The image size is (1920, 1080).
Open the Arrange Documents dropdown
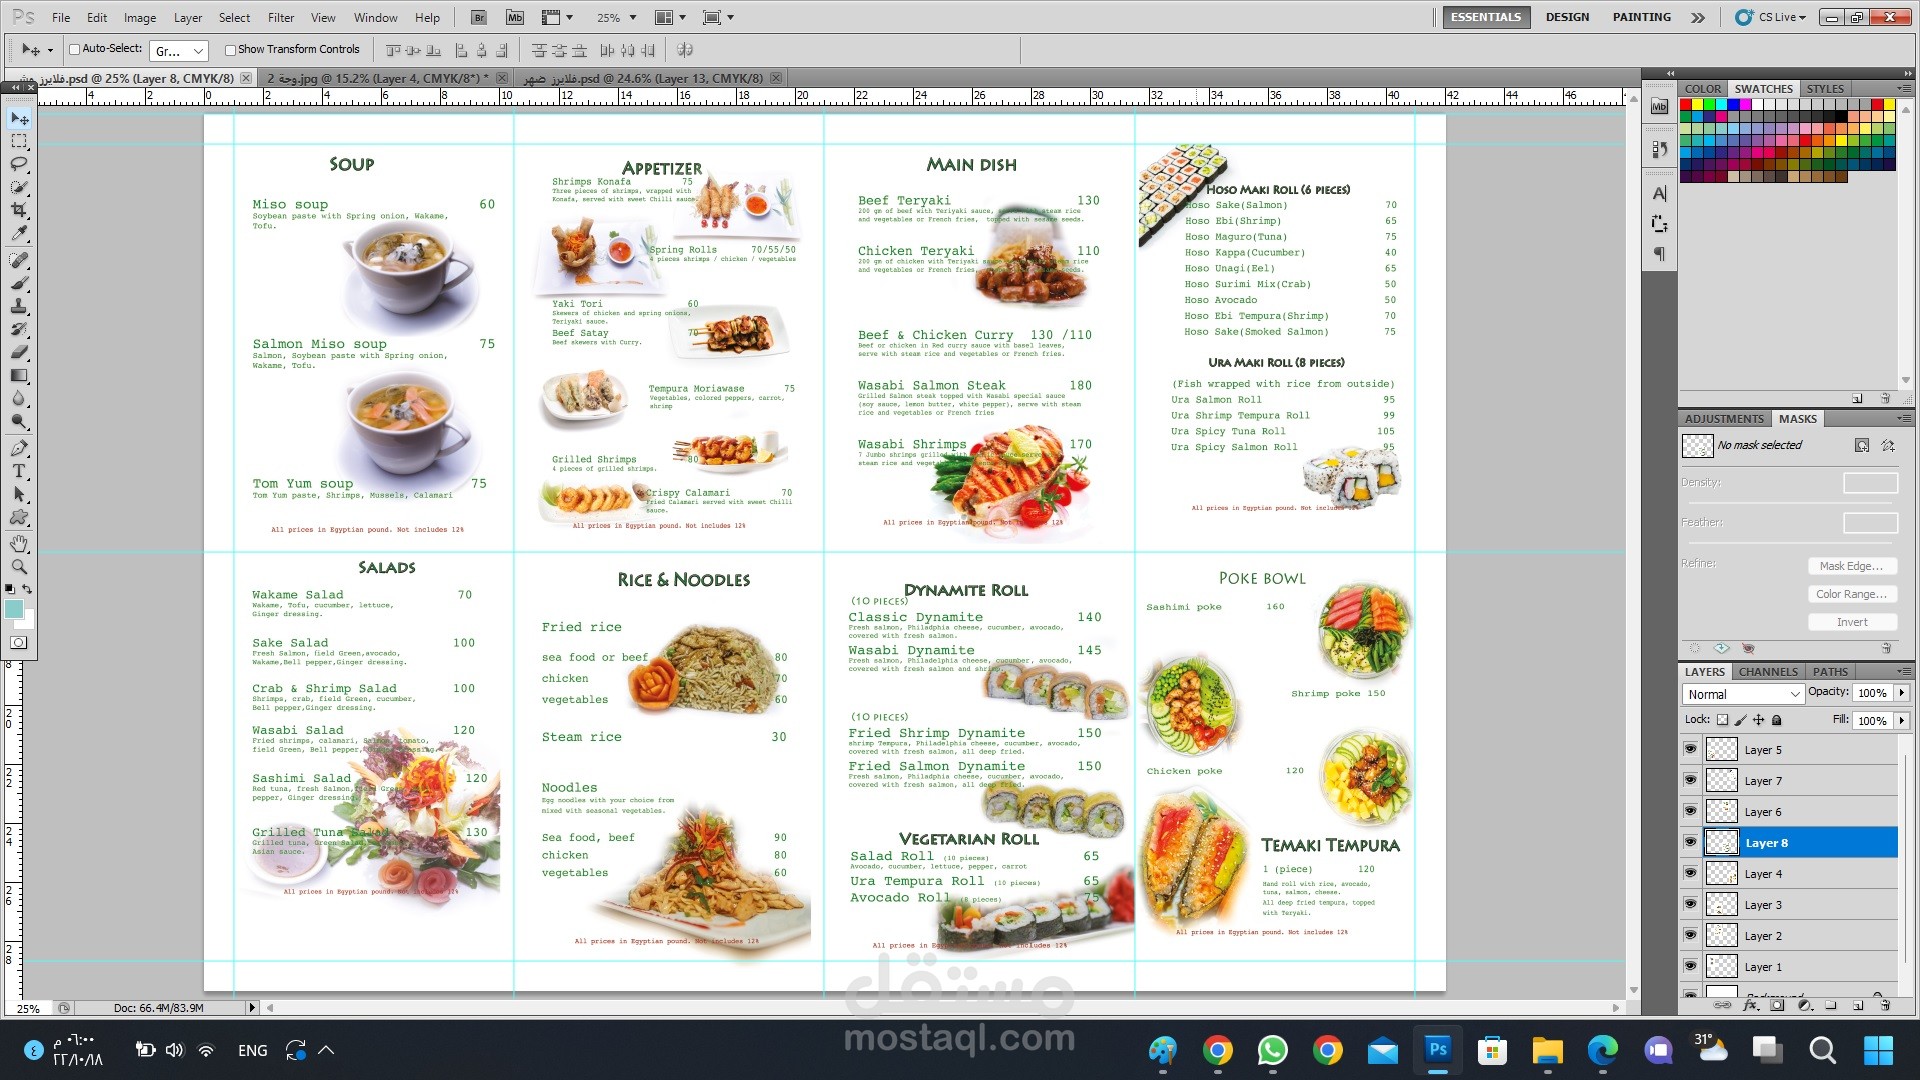coord(670,17)
